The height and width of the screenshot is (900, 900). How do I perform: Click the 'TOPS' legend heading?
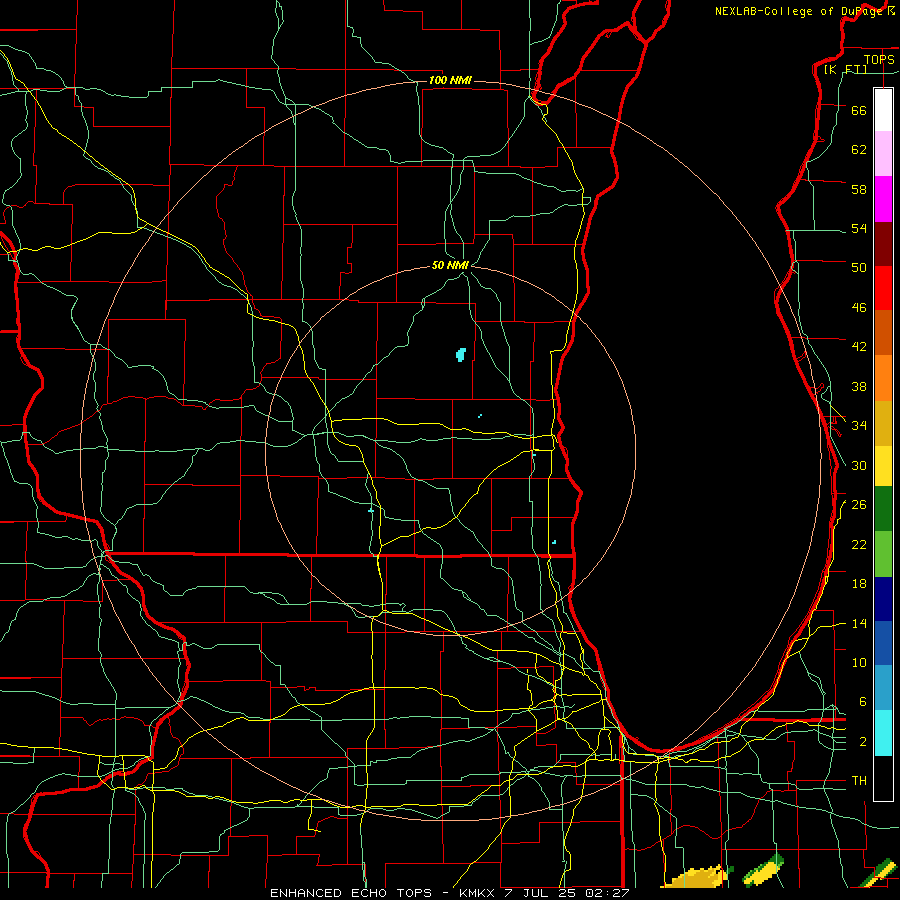879,59
